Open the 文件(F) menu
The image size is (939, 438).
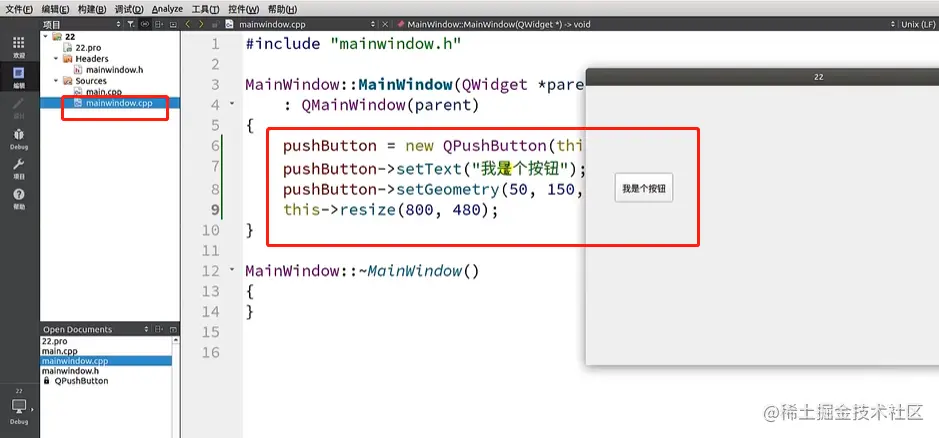[x=19, y=9]
